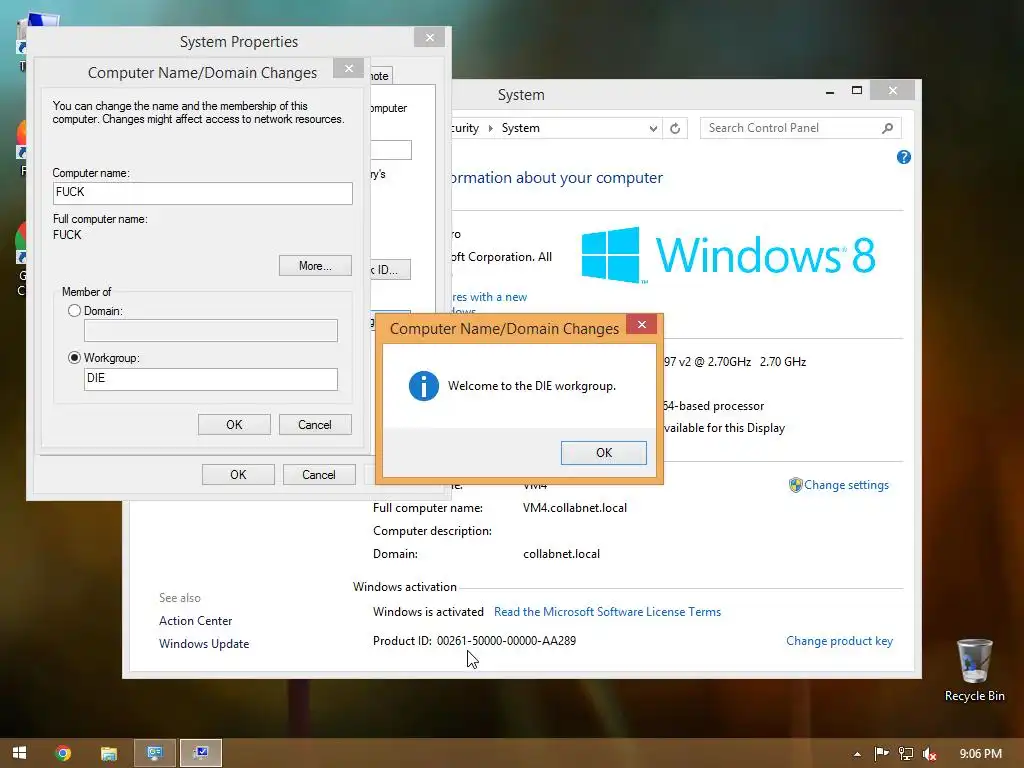Click the help question mark icon
This screenshot has height=768, width=1024.
[903, 157]
